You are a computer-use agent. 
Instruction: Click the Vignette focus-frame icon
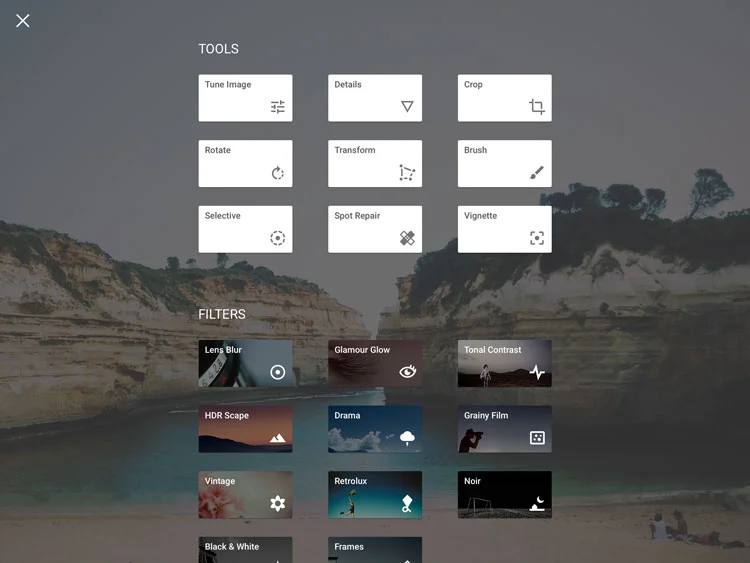point(537,238)
